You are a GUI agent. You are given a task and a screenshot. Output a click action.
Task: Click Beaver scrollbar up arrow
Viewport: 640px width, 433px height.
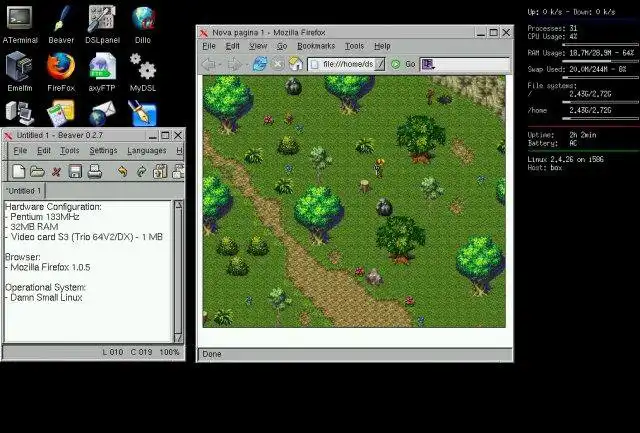click(178, 204)
